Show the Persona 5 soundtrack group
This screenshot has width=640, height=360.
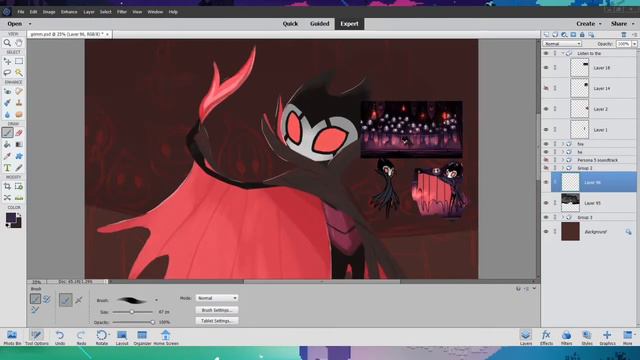pyautogui.click(x=546, y=160)
